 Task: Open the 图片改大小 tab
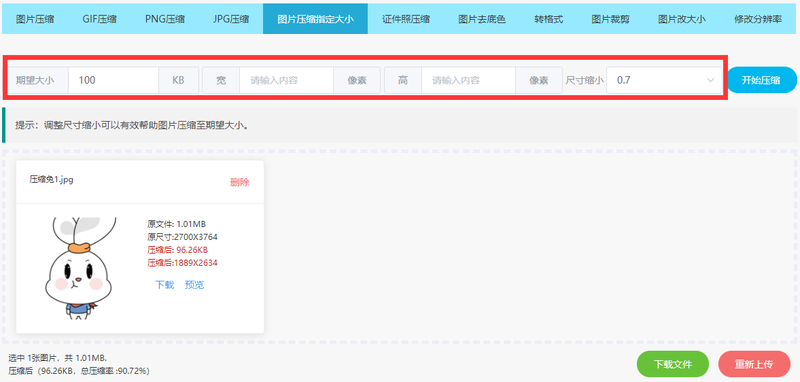coord(682,19)
